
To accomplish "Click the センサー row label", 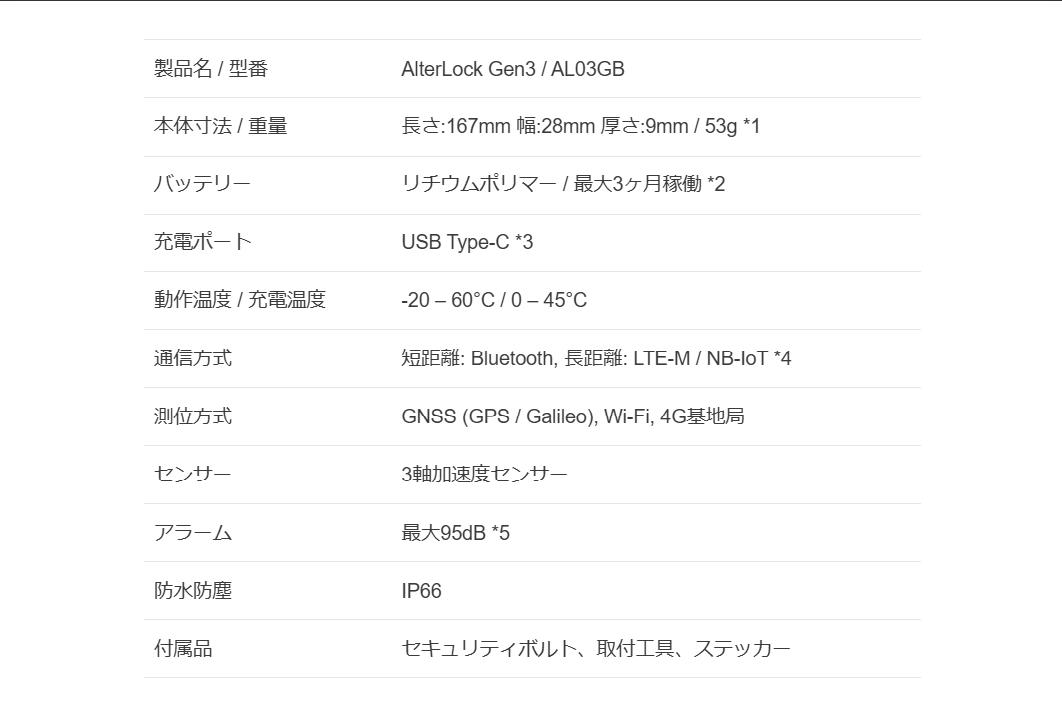I will point(193,475).
